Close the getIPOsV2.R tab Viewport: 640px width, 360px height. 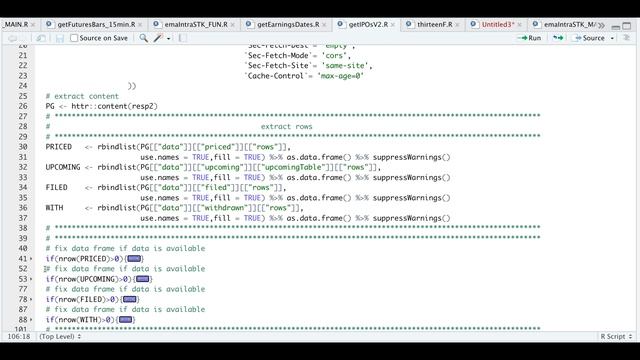pyautogui.click(x=393, y=25)
